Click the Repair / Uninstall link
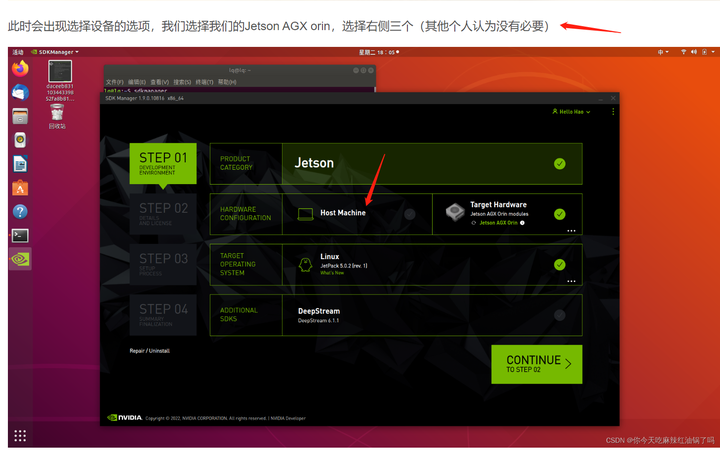720x459 pixels. [x=150, y=351]
